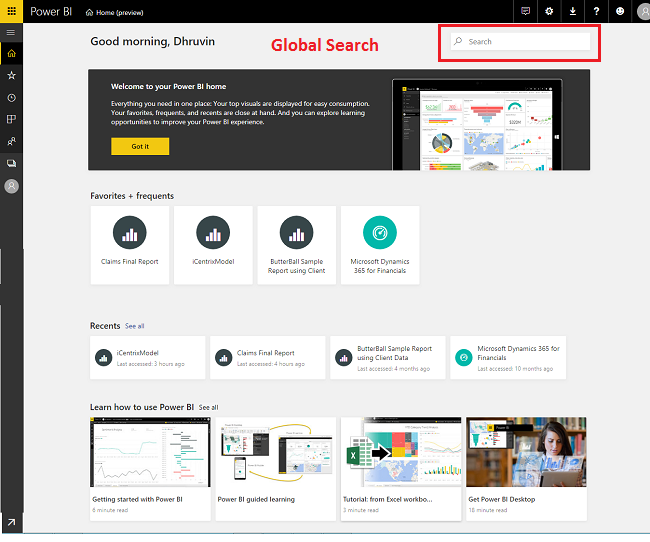Screen dimensions: 650x542
Task: Dismiss welcome banner with Got it
Action: [140, 146]
